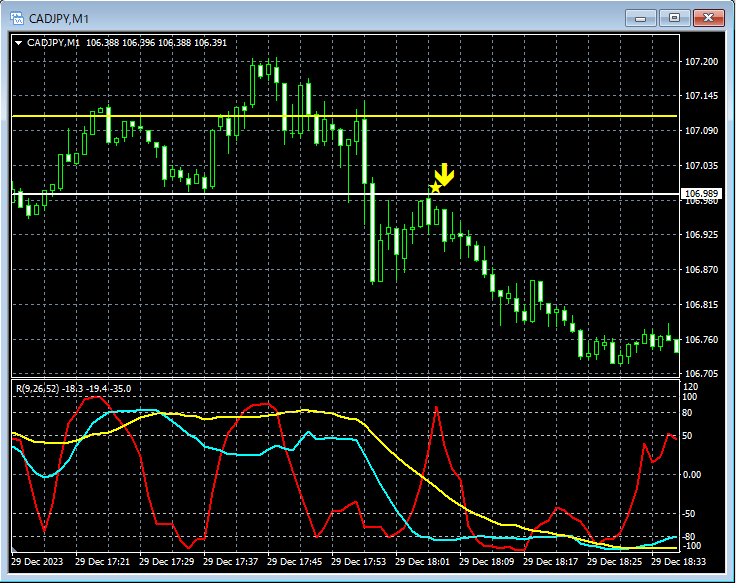Click the 29 Dec 17:37 time label

click(x=230, y=562)
